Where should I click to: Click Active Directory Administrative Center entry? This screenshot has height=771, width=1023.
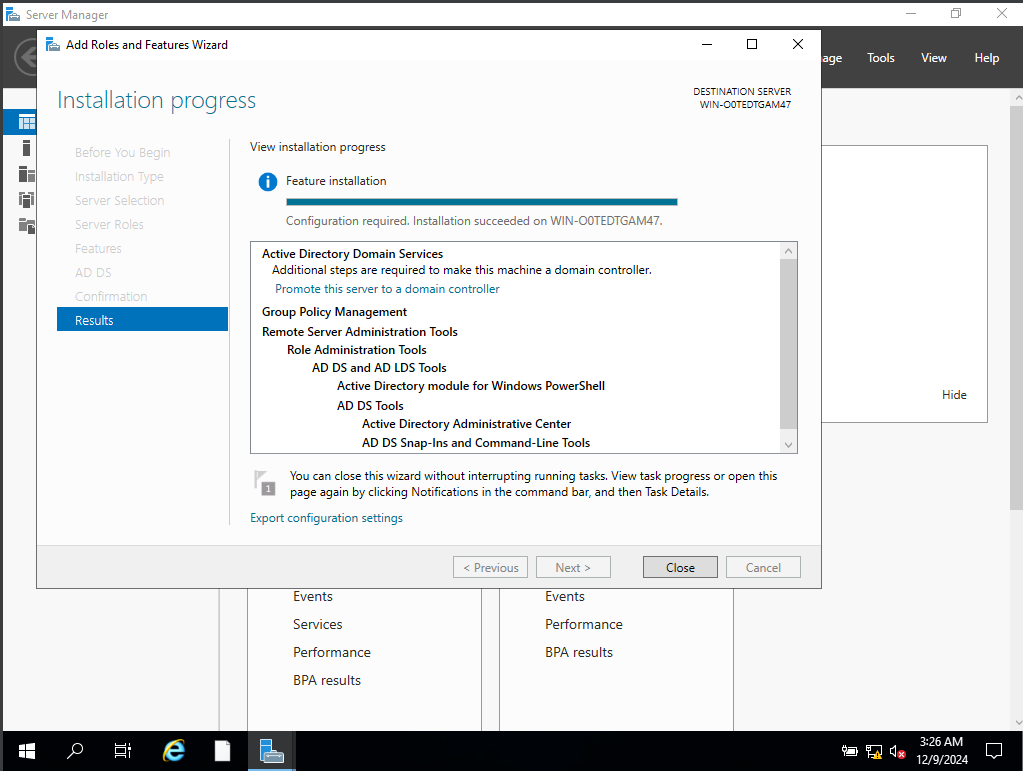pyautogui.click(x=466, y=424)
